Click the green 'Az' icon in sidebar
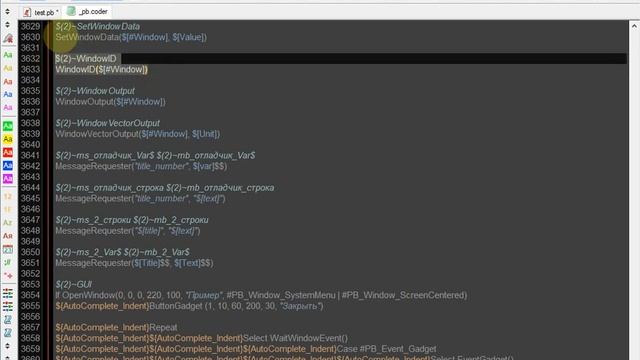Viewport: 640px width, 360px height. point(8,222)
